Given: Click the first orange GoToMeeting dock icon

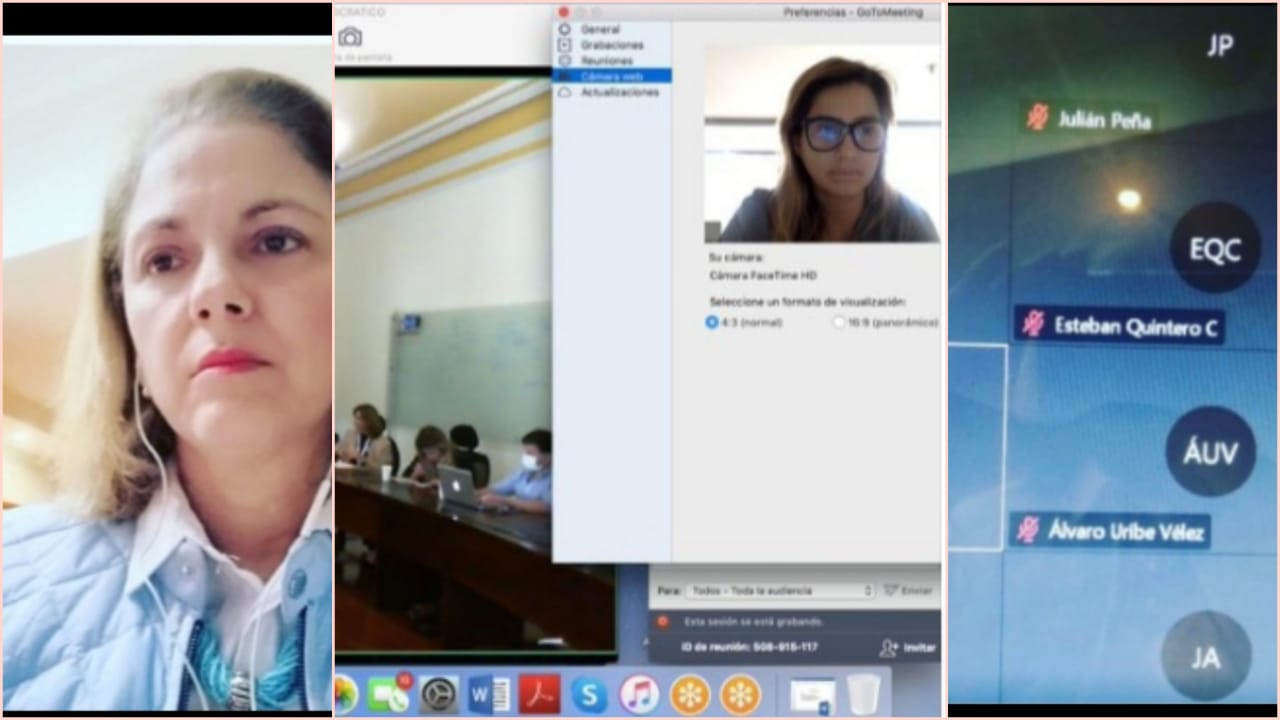Looking at the screenshot, I should click(690, 694).
